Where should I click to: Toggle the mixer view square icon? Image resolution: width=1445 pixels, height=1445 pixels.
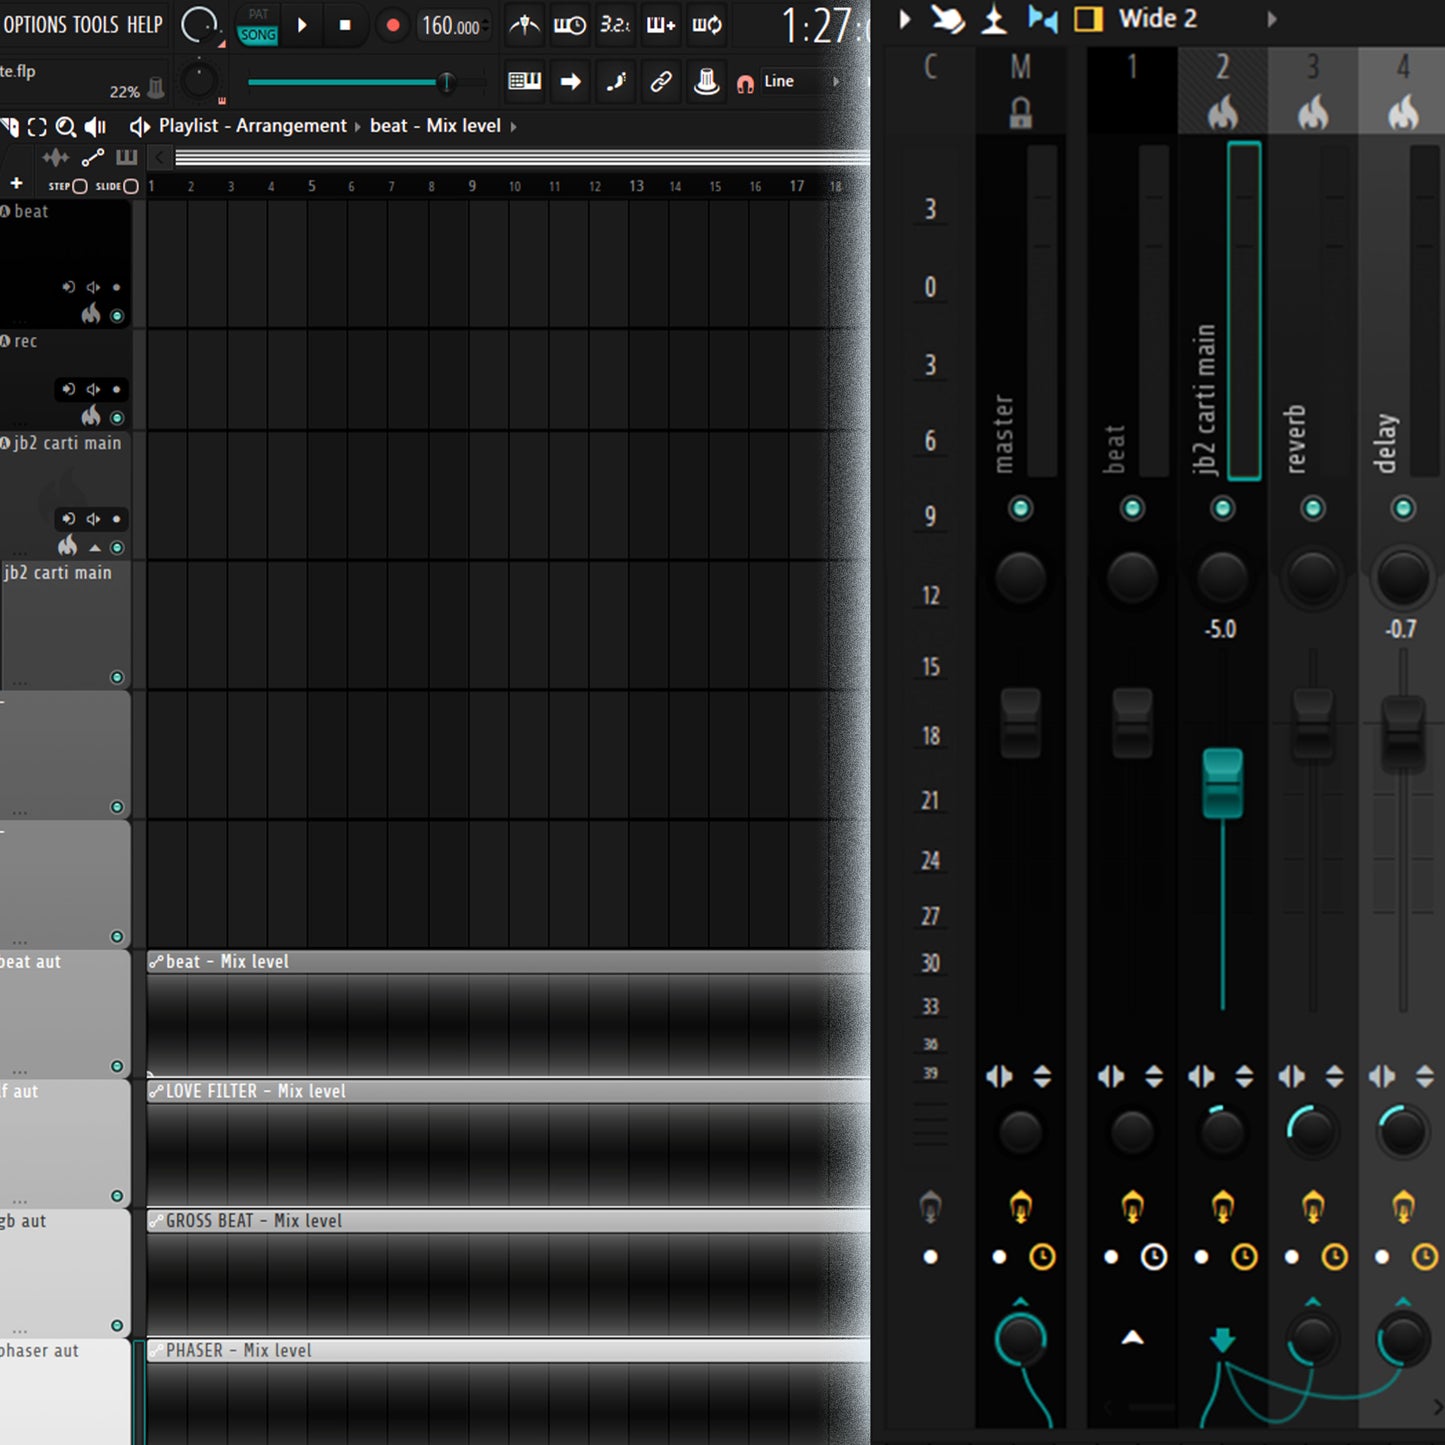coord(1088,19)
